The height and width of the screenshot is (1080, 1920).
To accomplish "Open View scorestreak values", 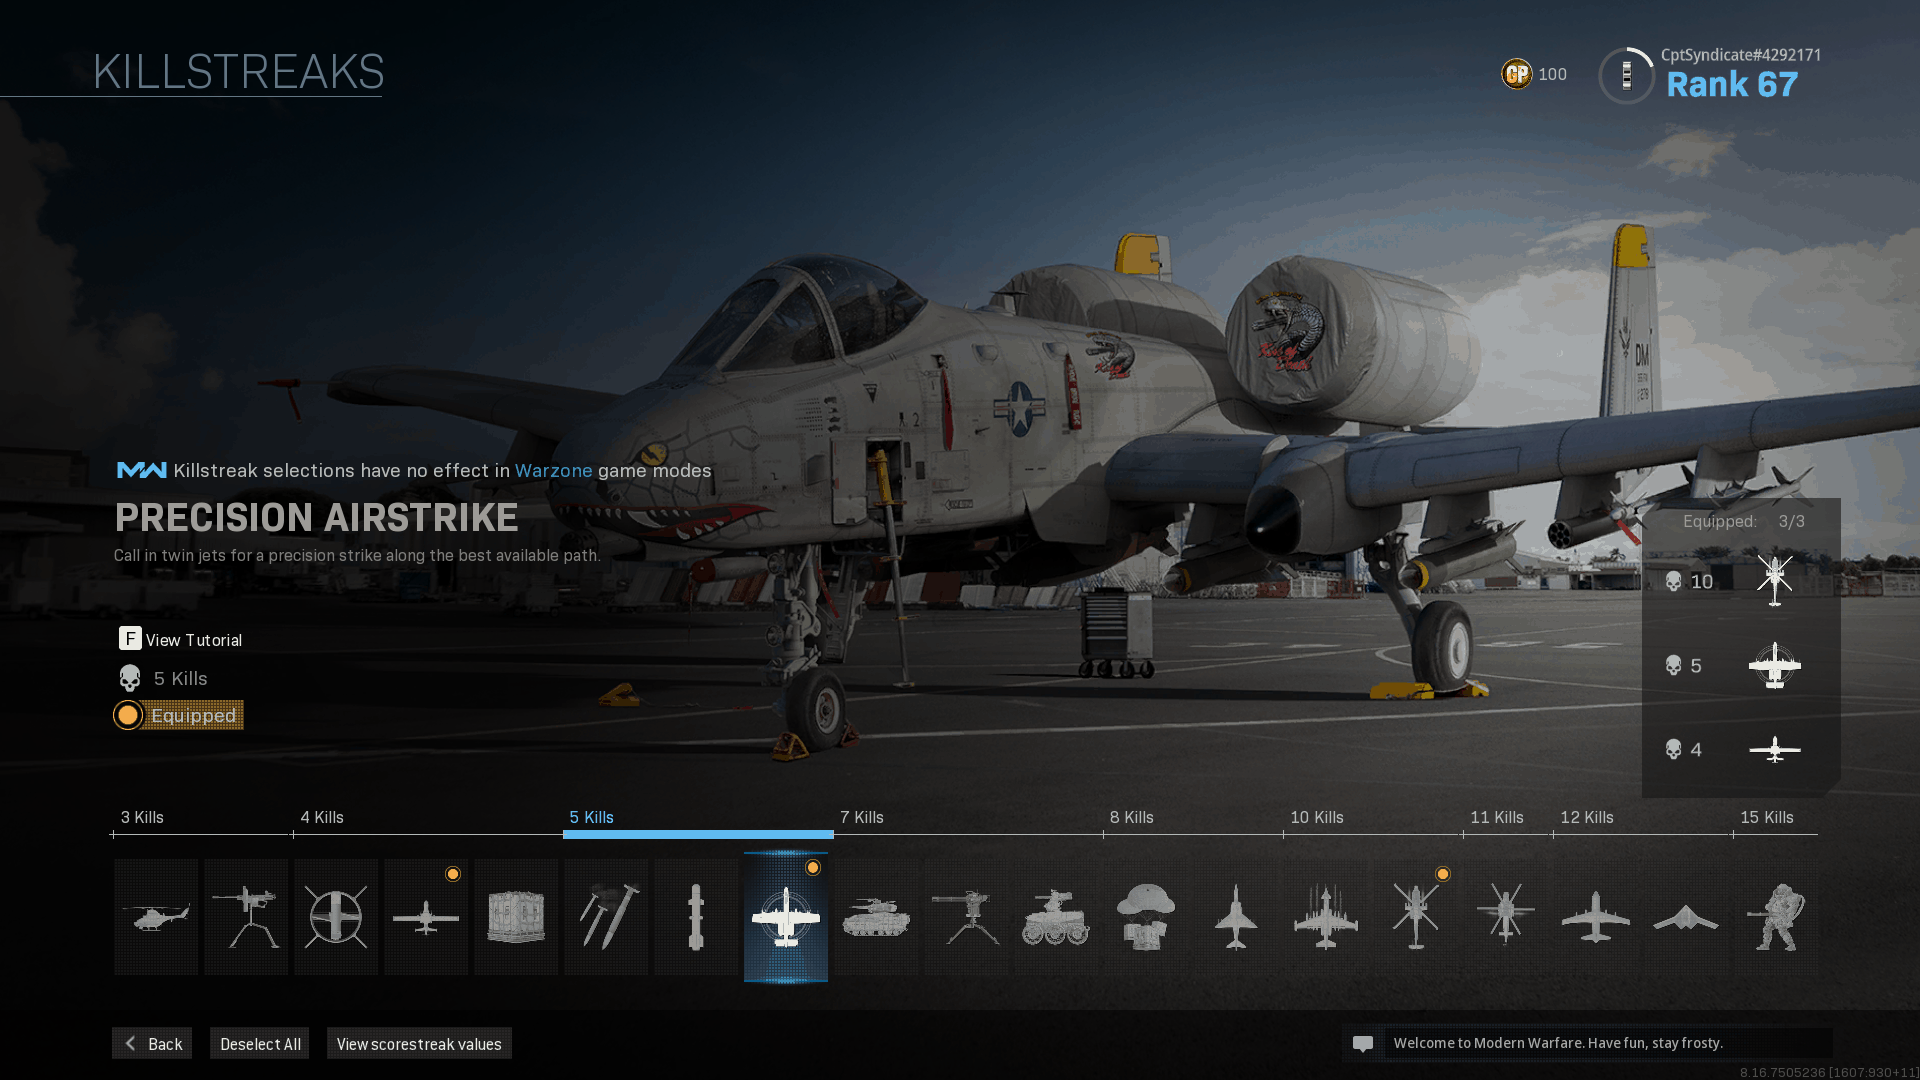I will [419, 1043].
